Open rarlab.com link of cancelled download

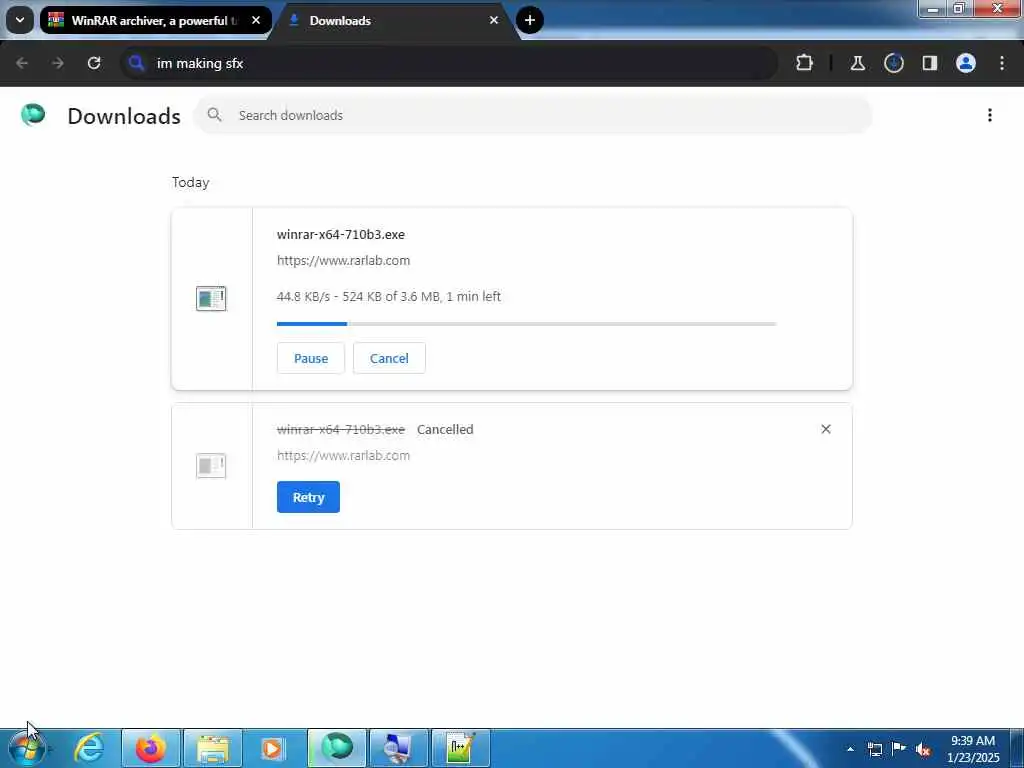pyautogui.click(x=344, y=455)
